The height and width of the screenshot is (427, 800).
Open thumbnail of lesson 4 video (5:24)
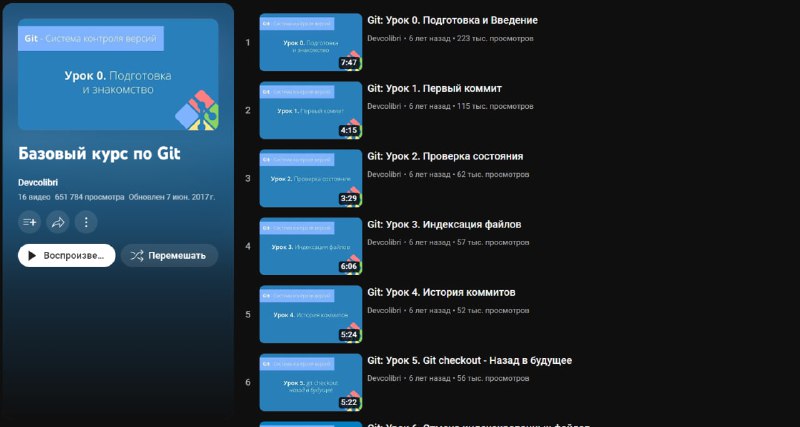coord(311,314)
